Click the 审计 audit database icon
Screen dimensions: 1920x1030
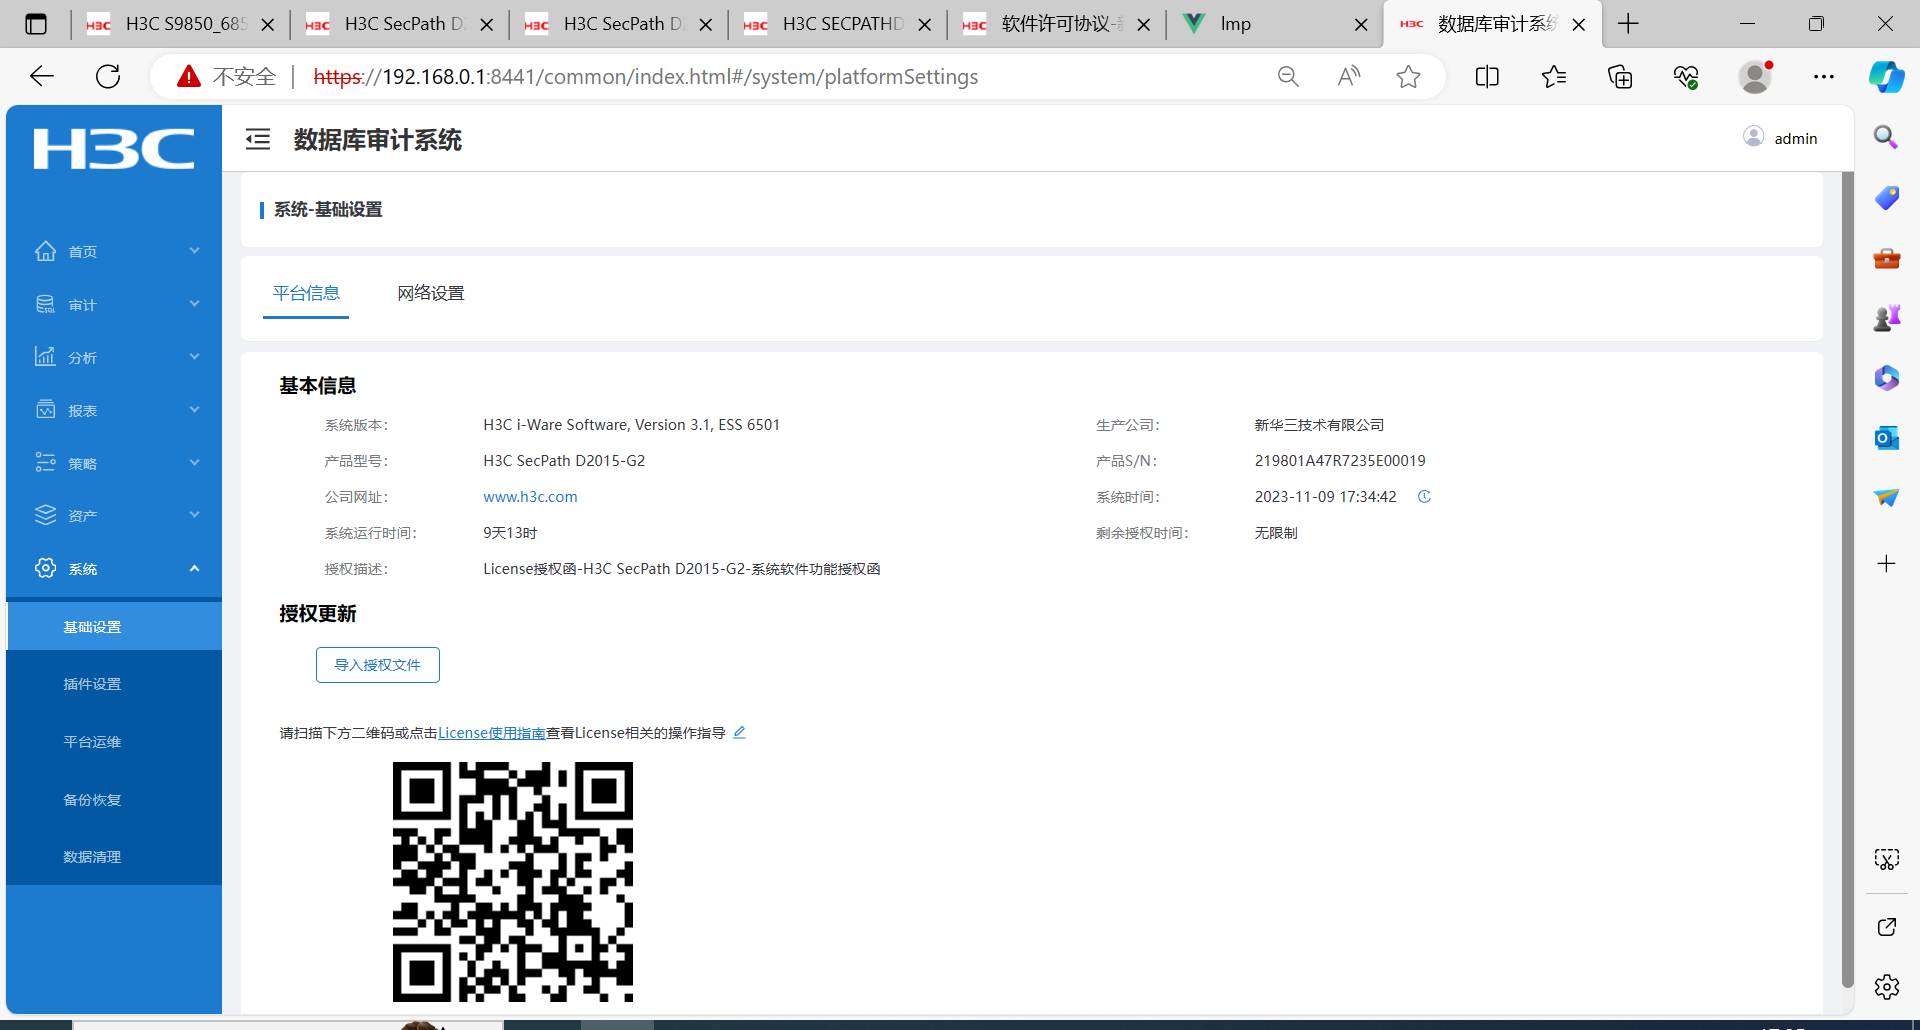point(46,304)
